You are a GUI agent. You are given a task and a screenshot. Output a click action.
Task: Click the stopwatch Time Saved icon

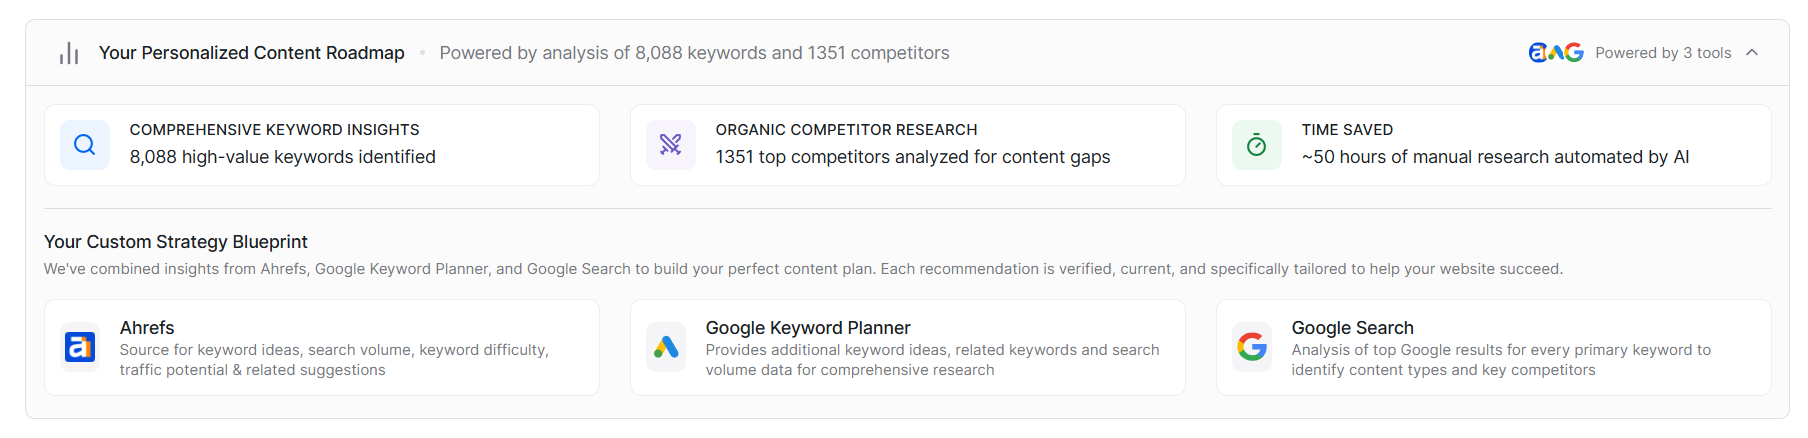(1257, 145)
